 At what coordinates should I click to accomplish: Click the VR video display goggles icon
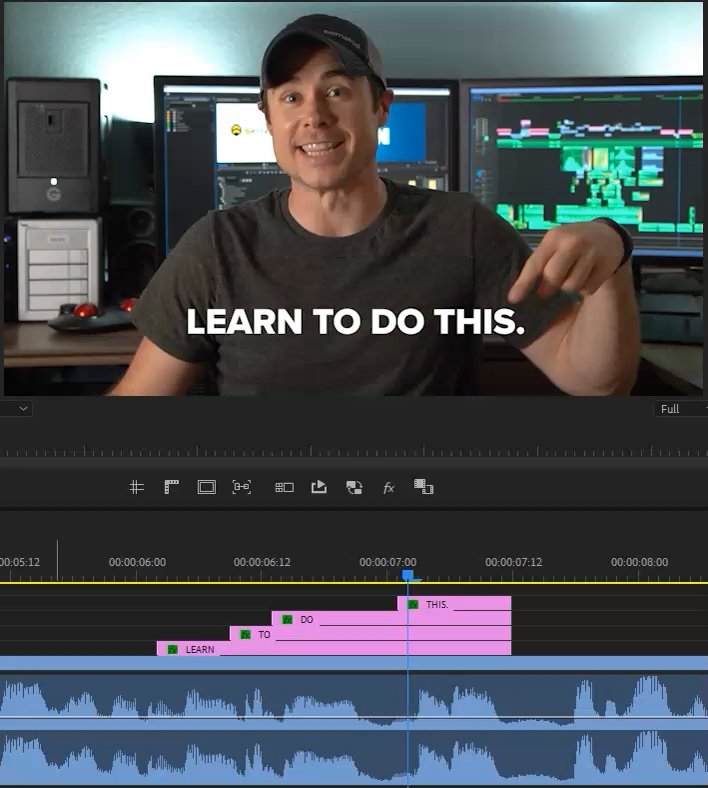[x=242, y=487]
